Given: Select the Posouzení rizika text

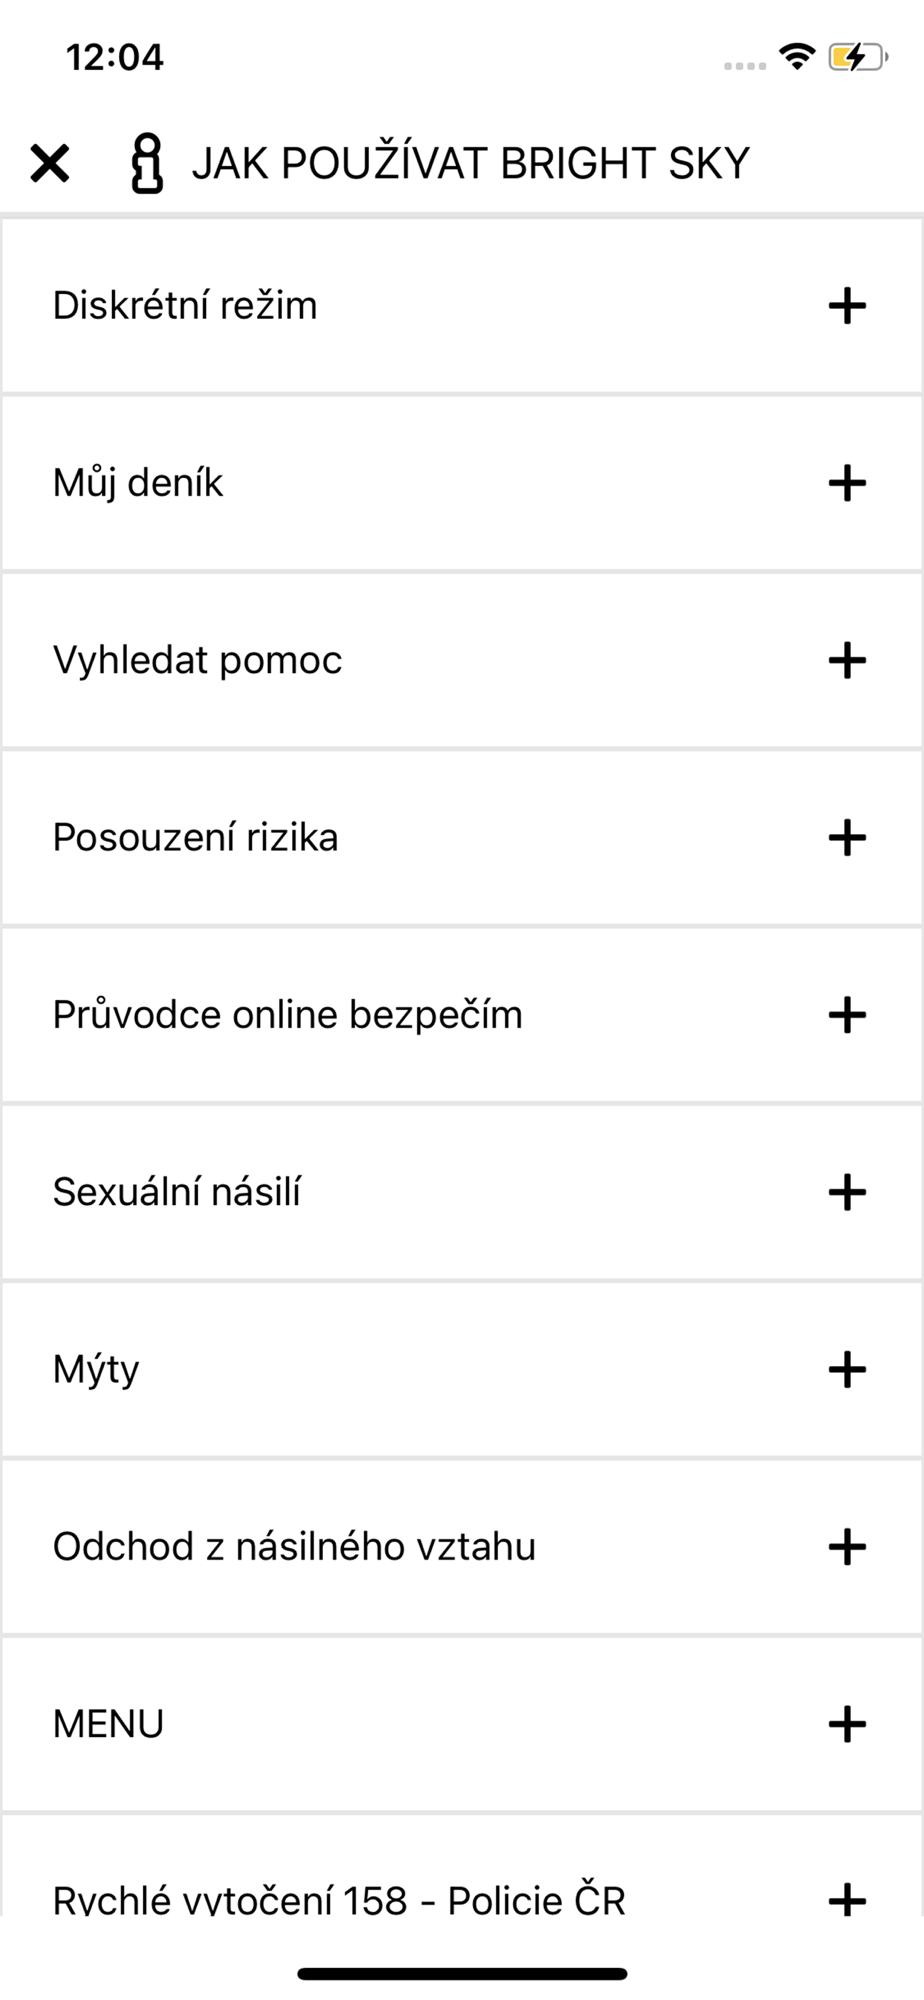Looking at the screenshot, I should pos(195,837).
